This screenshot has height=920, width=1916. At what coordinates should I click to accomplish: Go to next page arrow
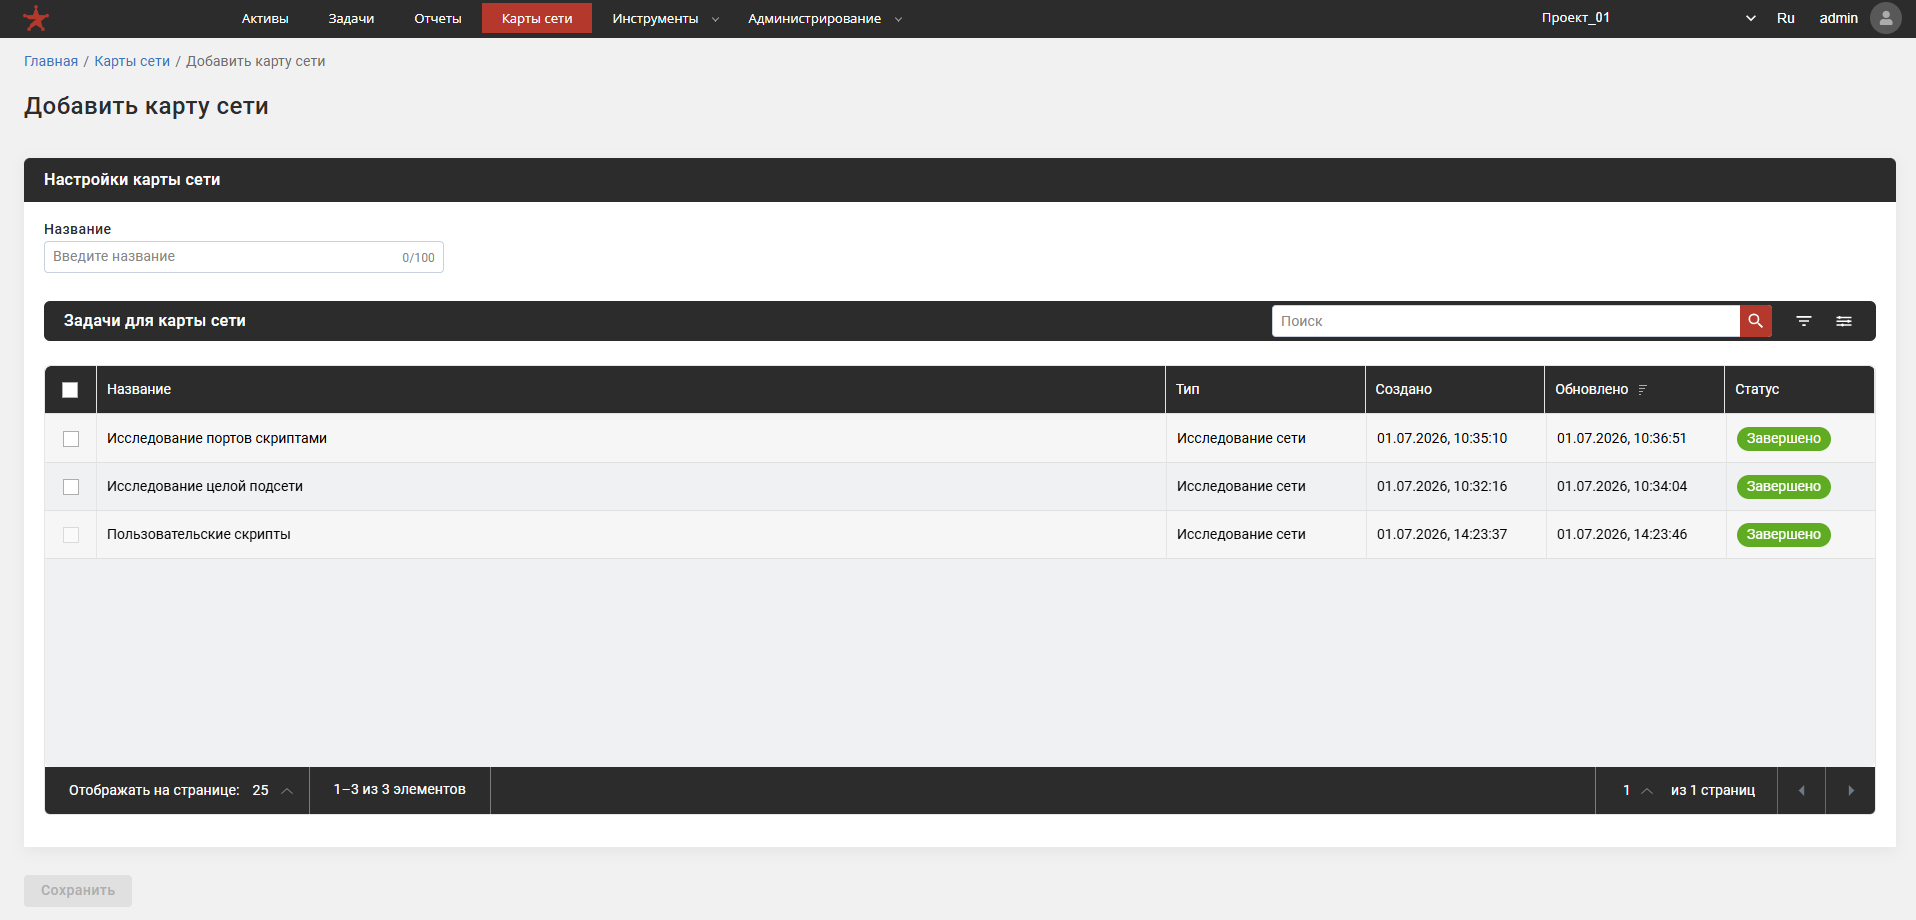[x=1850, y=790]
